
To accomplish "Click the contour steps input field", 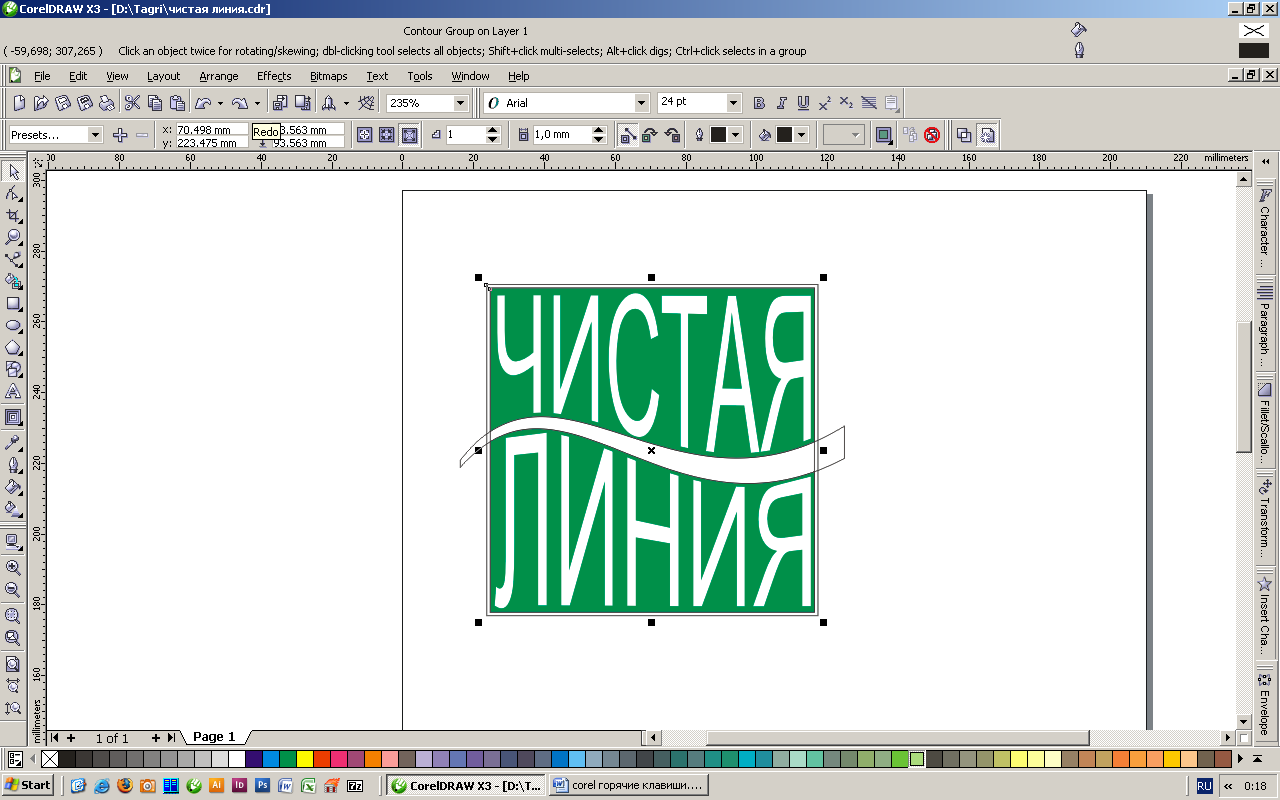I will pos(465,134).
